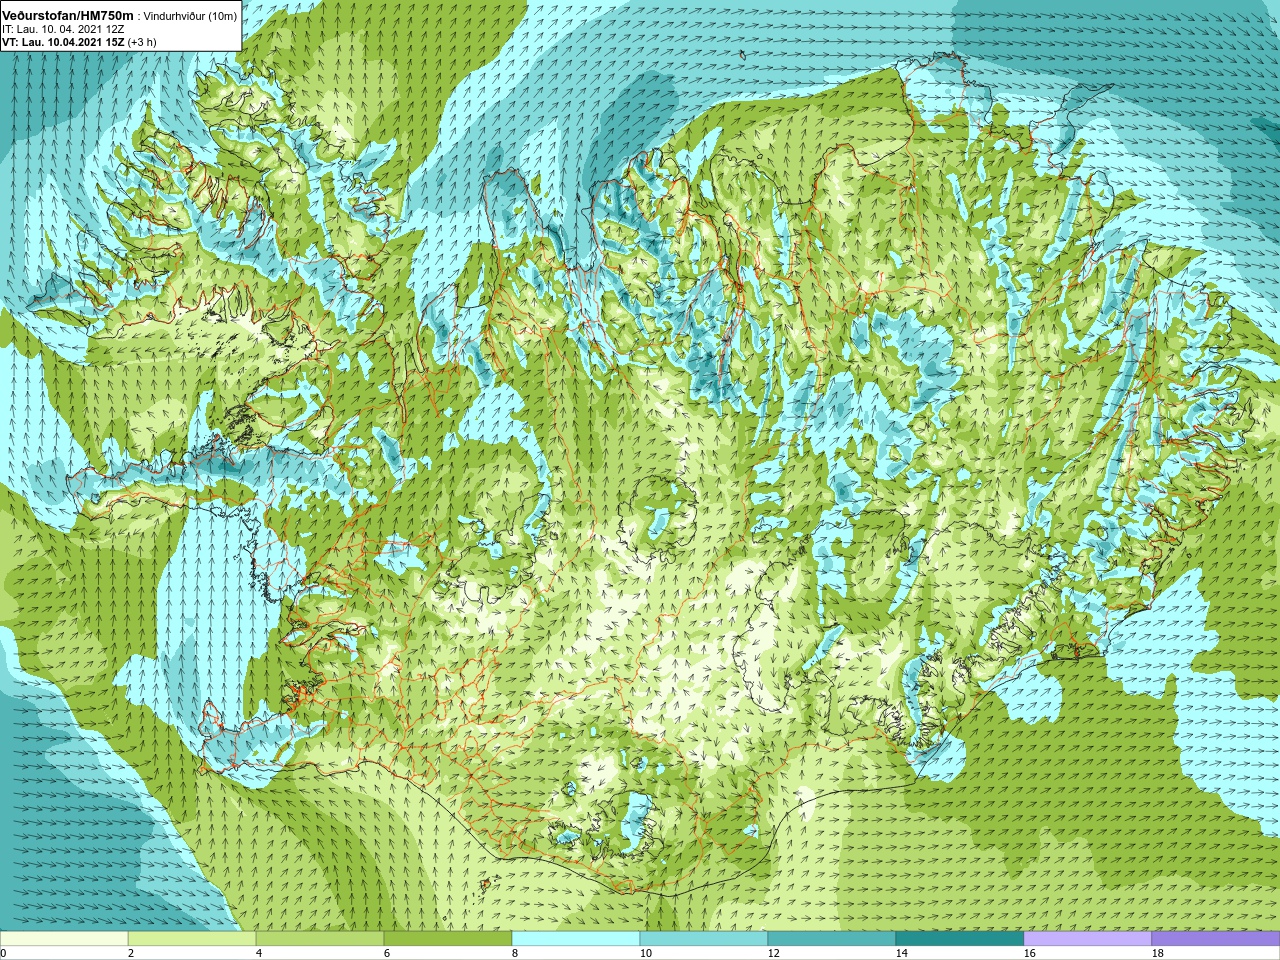The image size is (1280, 960).
Task: Click the legend tick label '6'
Action: click(x=387, y=953)
